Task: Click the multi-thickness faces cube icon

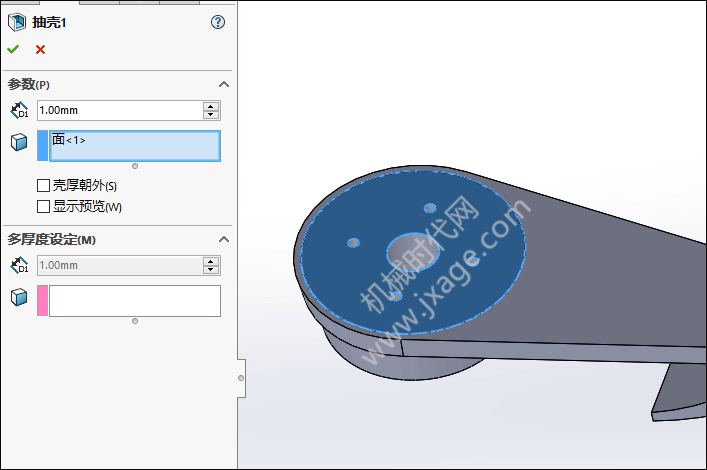Action: click(x=19, y=297)
